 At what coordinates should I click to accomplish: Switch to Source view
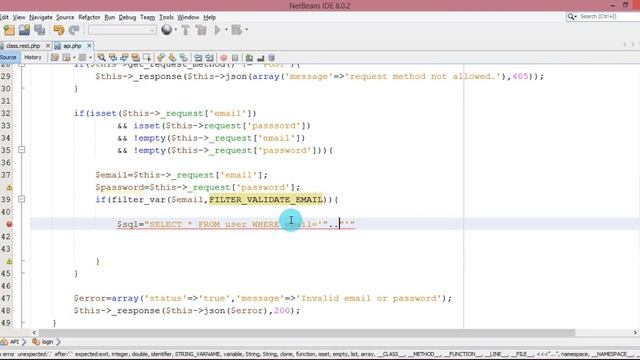(8, 58)
